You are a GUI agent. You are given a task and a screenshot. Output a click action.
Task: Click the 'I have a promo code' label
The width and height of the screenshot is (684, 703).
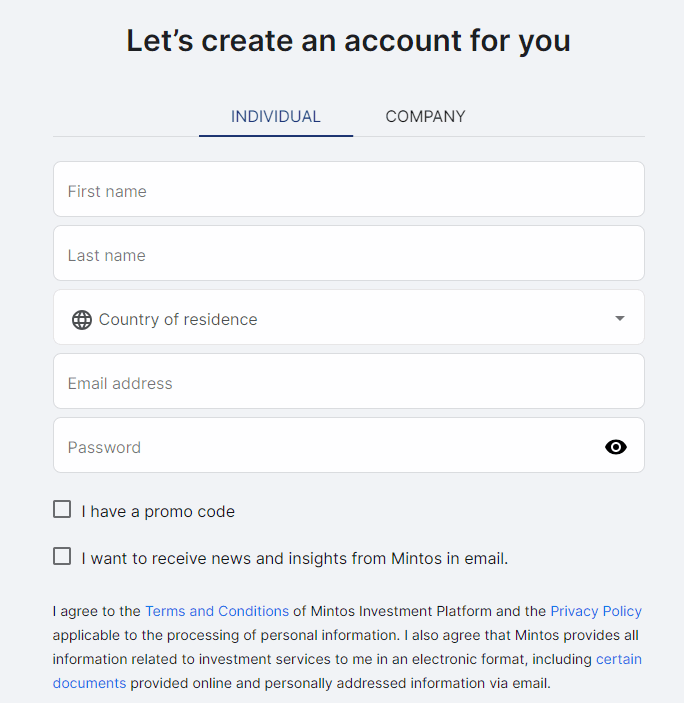158,512
